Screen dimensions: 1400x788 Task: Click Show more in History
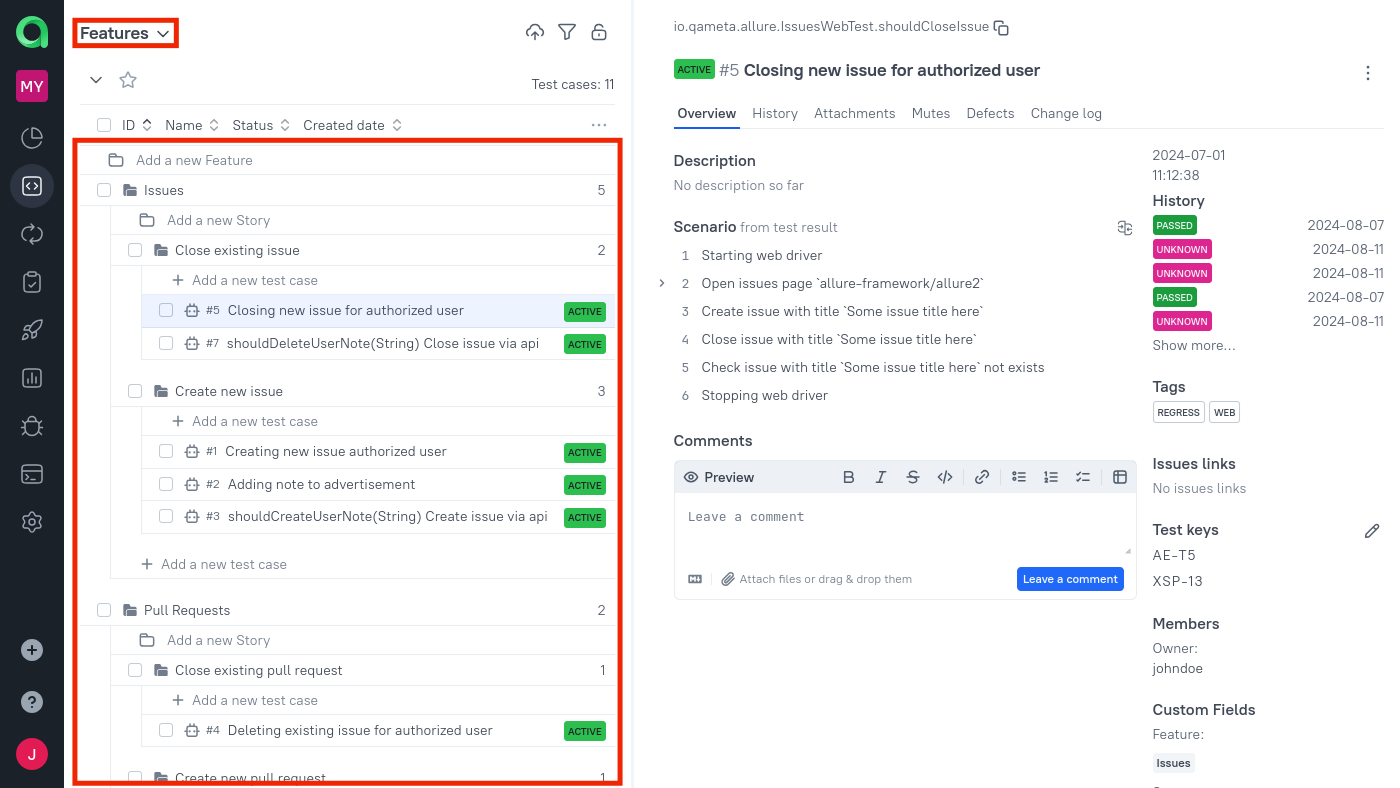click(x=1194, y=345)
